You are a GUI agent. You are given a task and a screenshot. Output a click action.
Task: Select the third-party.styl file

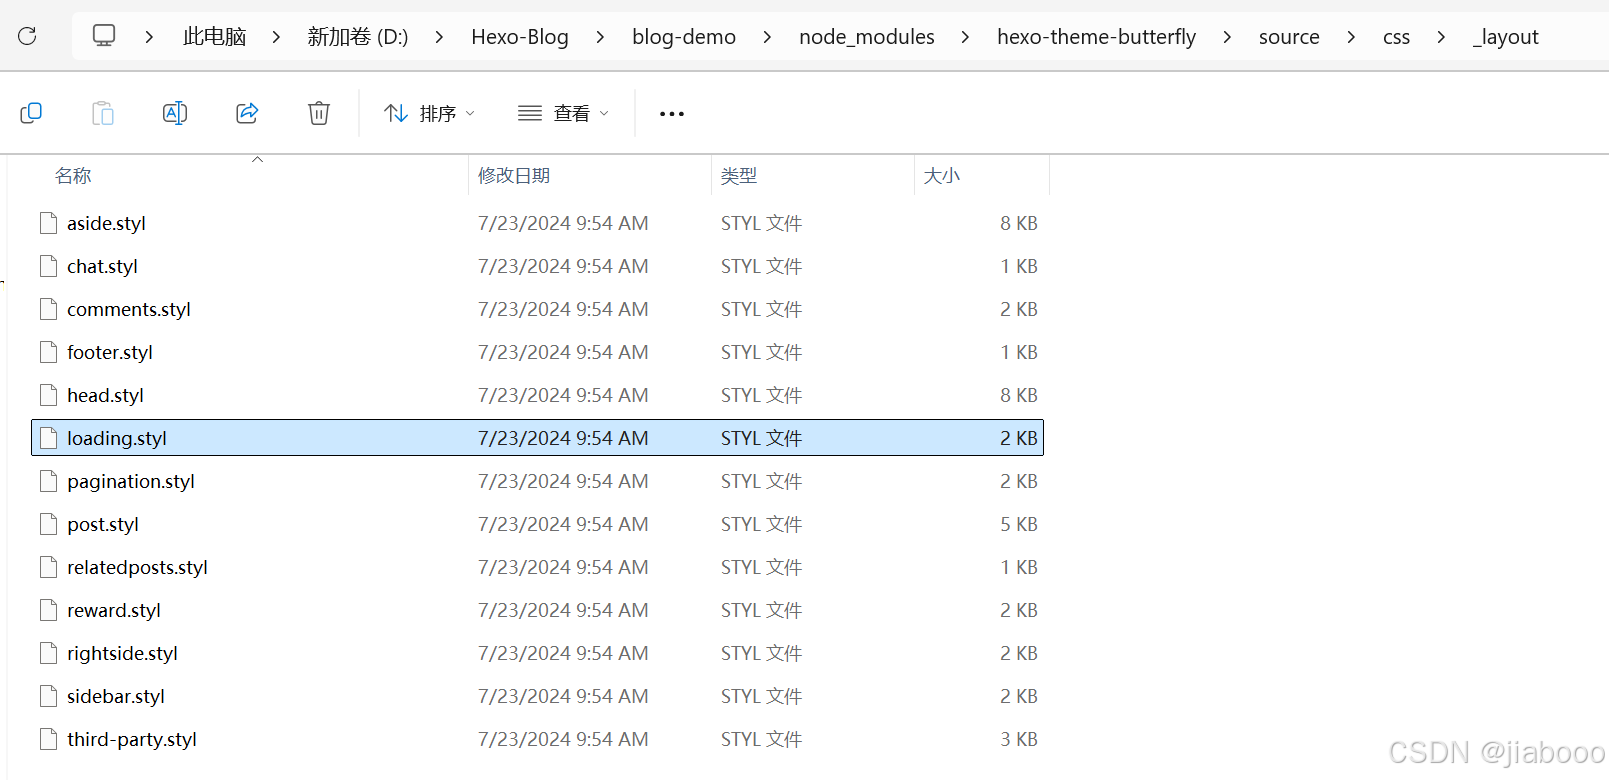tap(538, 739)
